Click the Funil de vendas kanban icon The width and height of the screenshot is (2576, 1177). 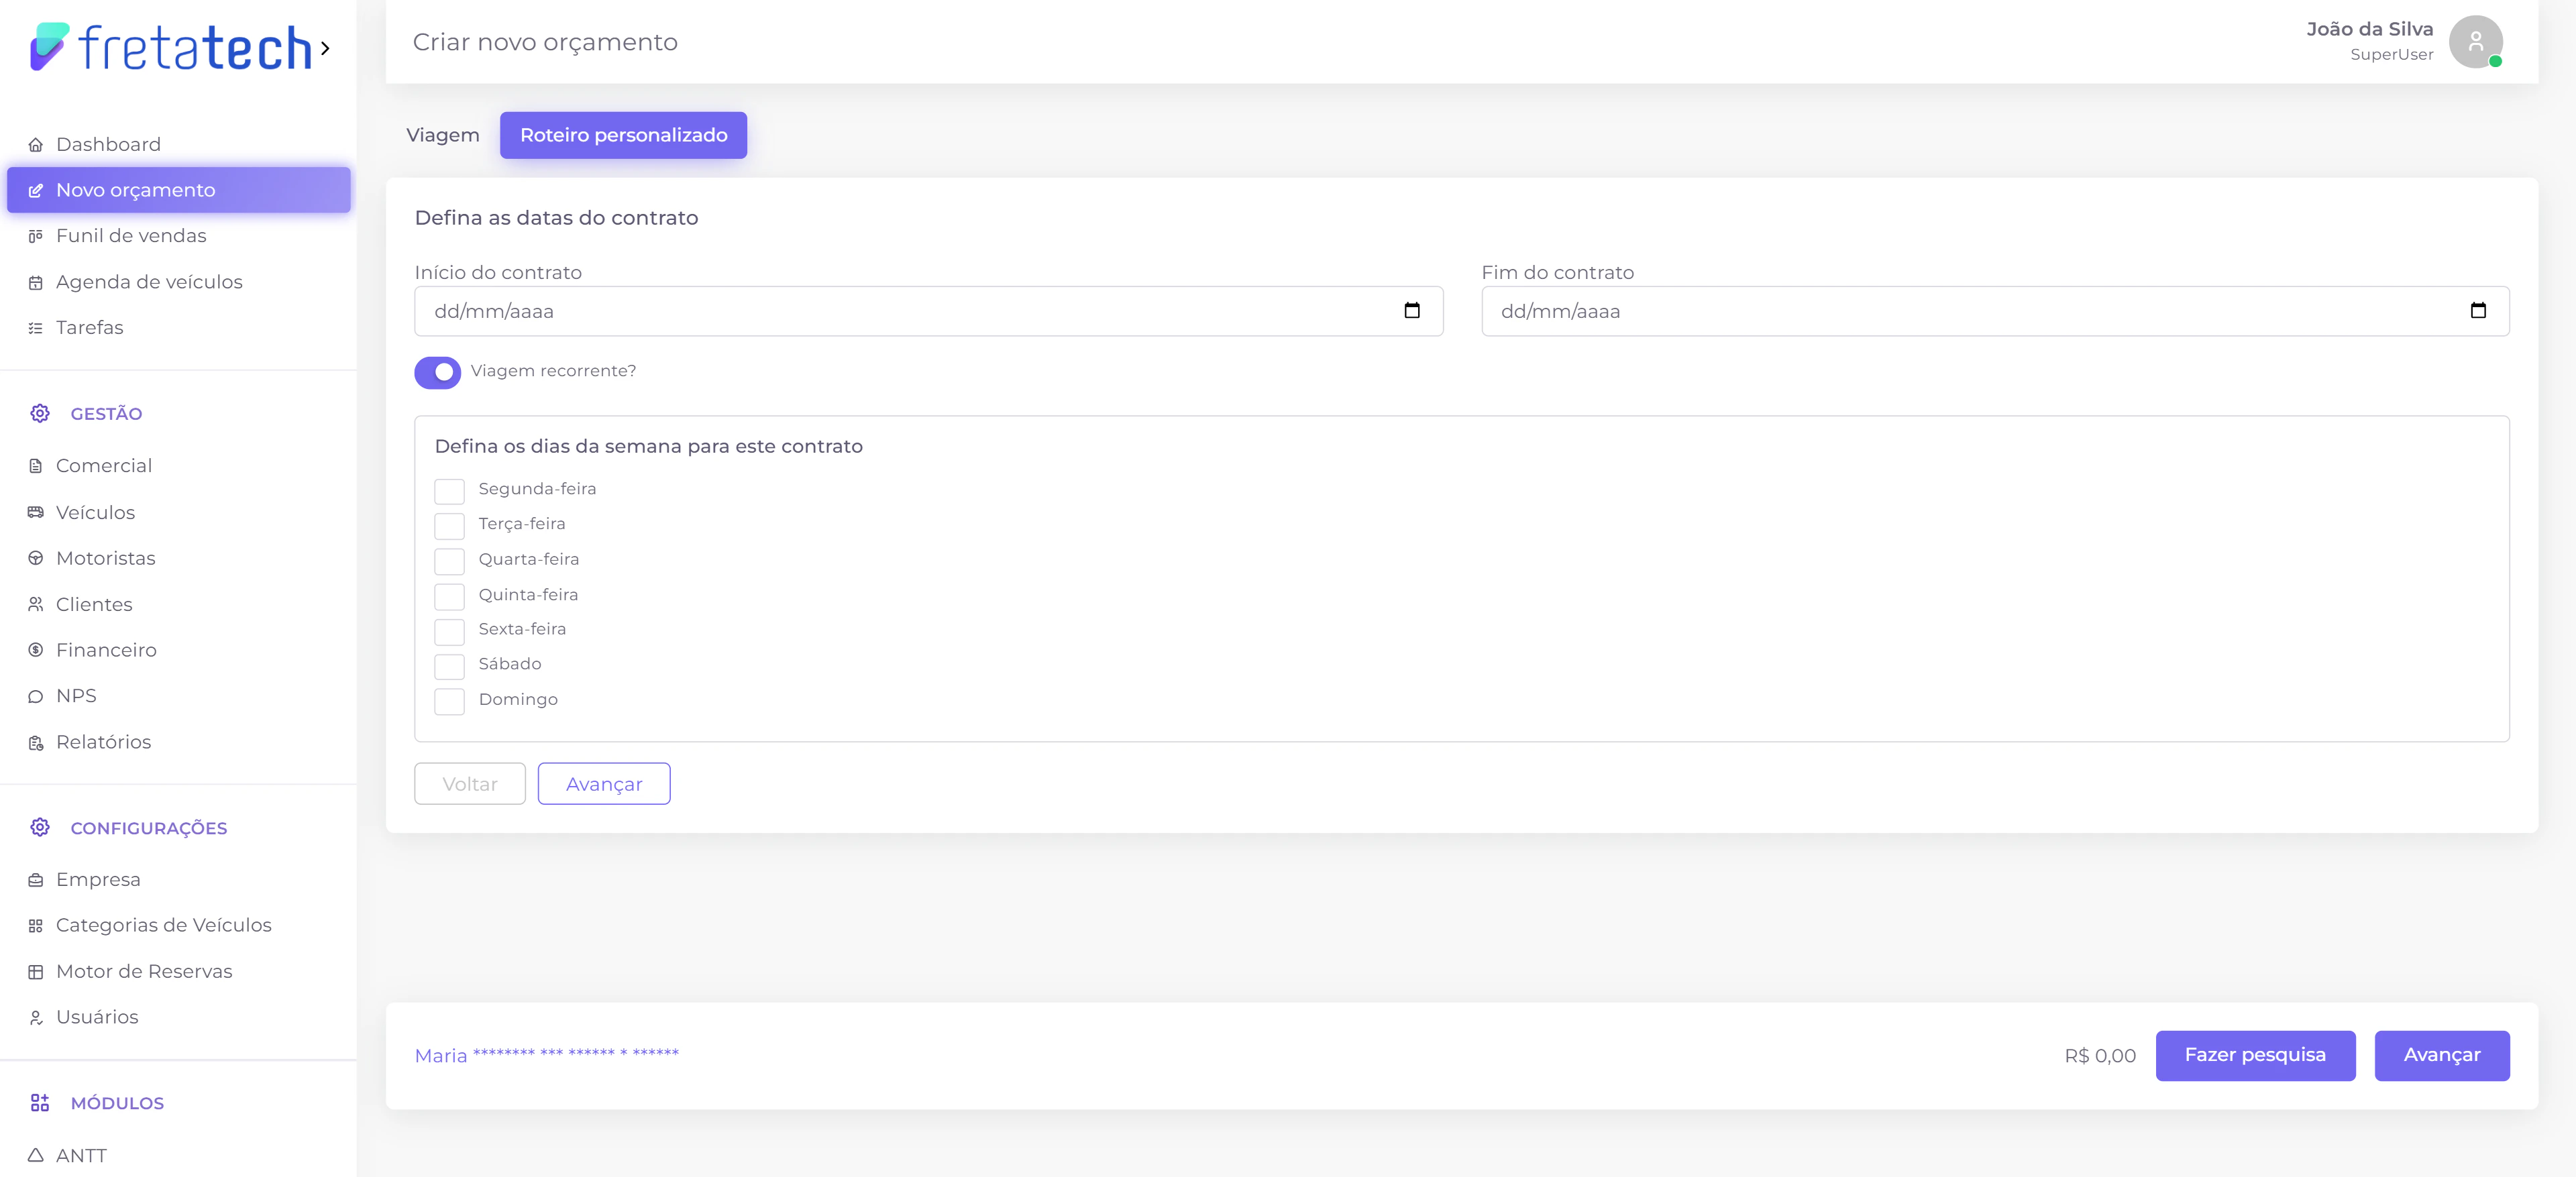[x=36, y=236]
